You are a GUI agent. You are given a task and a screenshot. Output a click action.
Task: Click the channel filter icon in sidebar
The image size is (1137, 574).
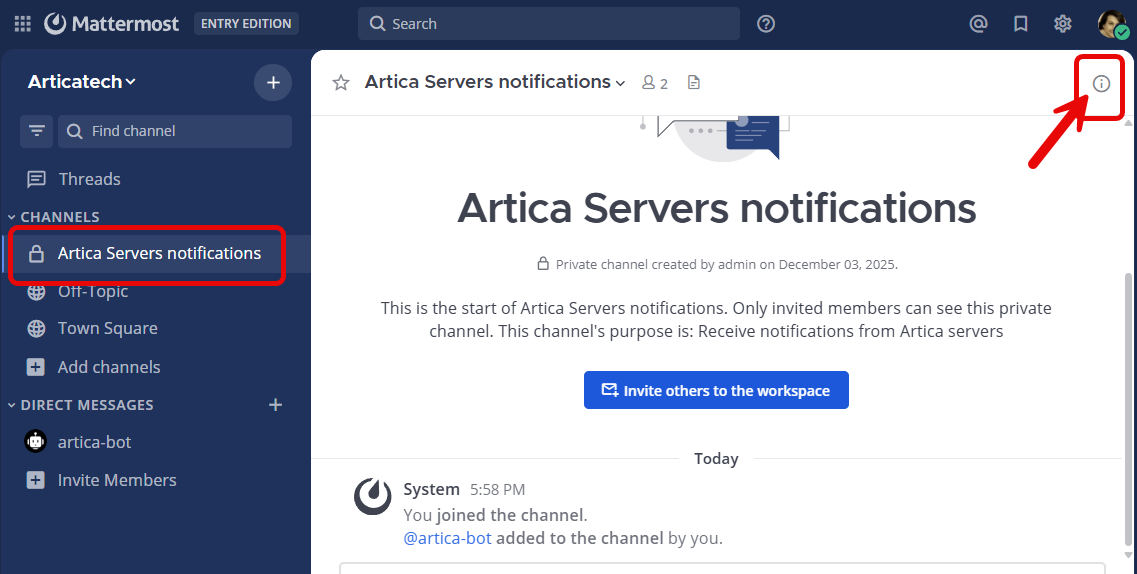pos(37,131)
